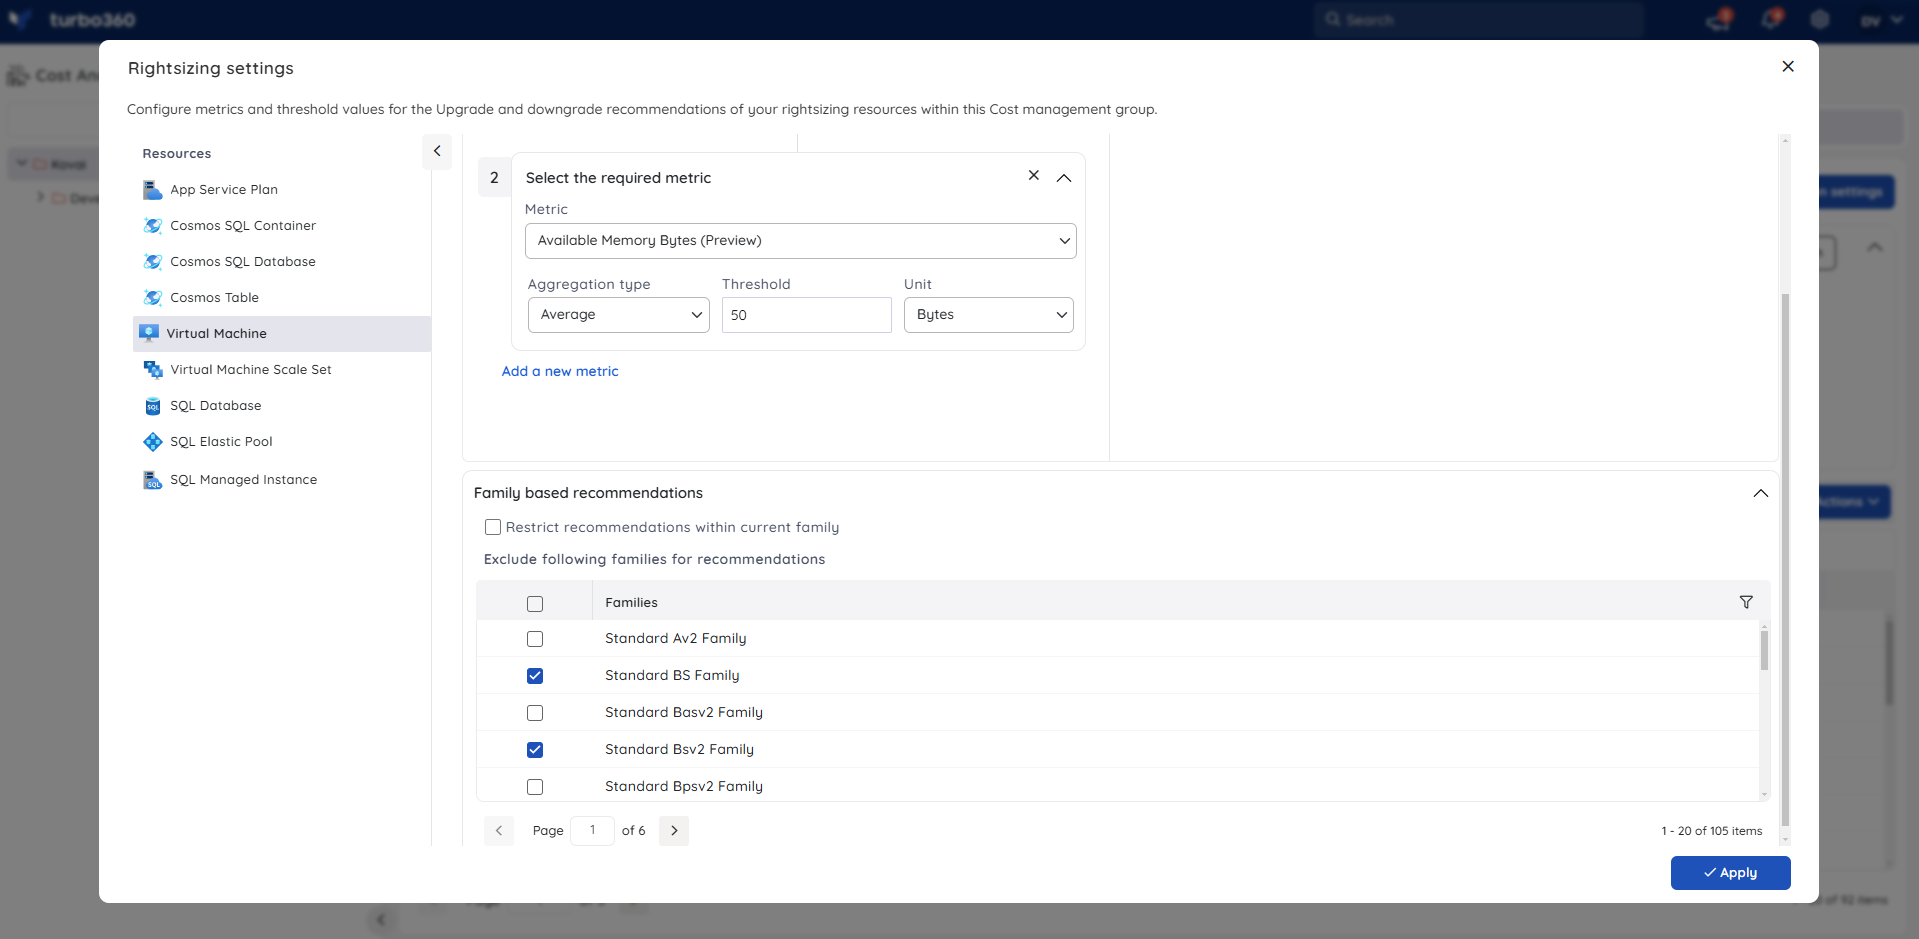Image resolution: width=1919 pixels, height=939 pixels.
Task: Select SQL Elastic Pool resource
Action: [282, 442]
